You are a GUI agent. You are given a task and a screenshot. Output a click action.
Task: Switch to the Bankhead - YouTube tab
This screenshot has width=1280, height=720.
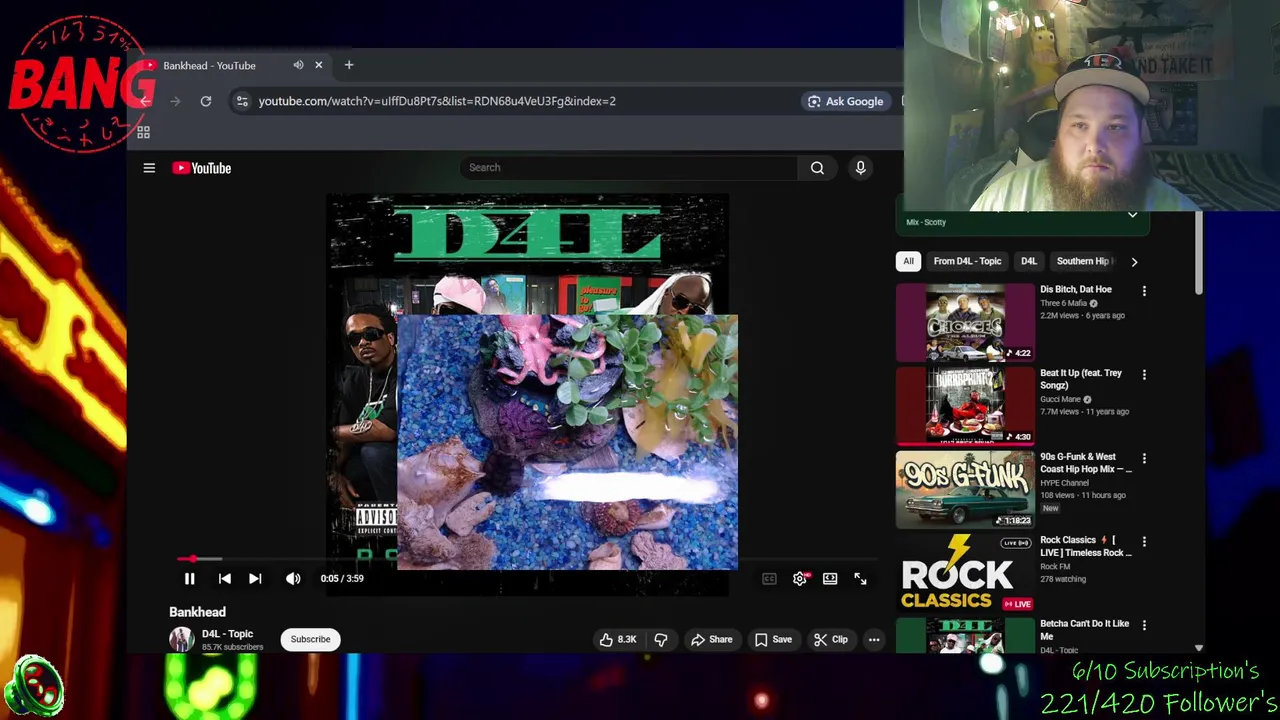(x=209, y=65)
